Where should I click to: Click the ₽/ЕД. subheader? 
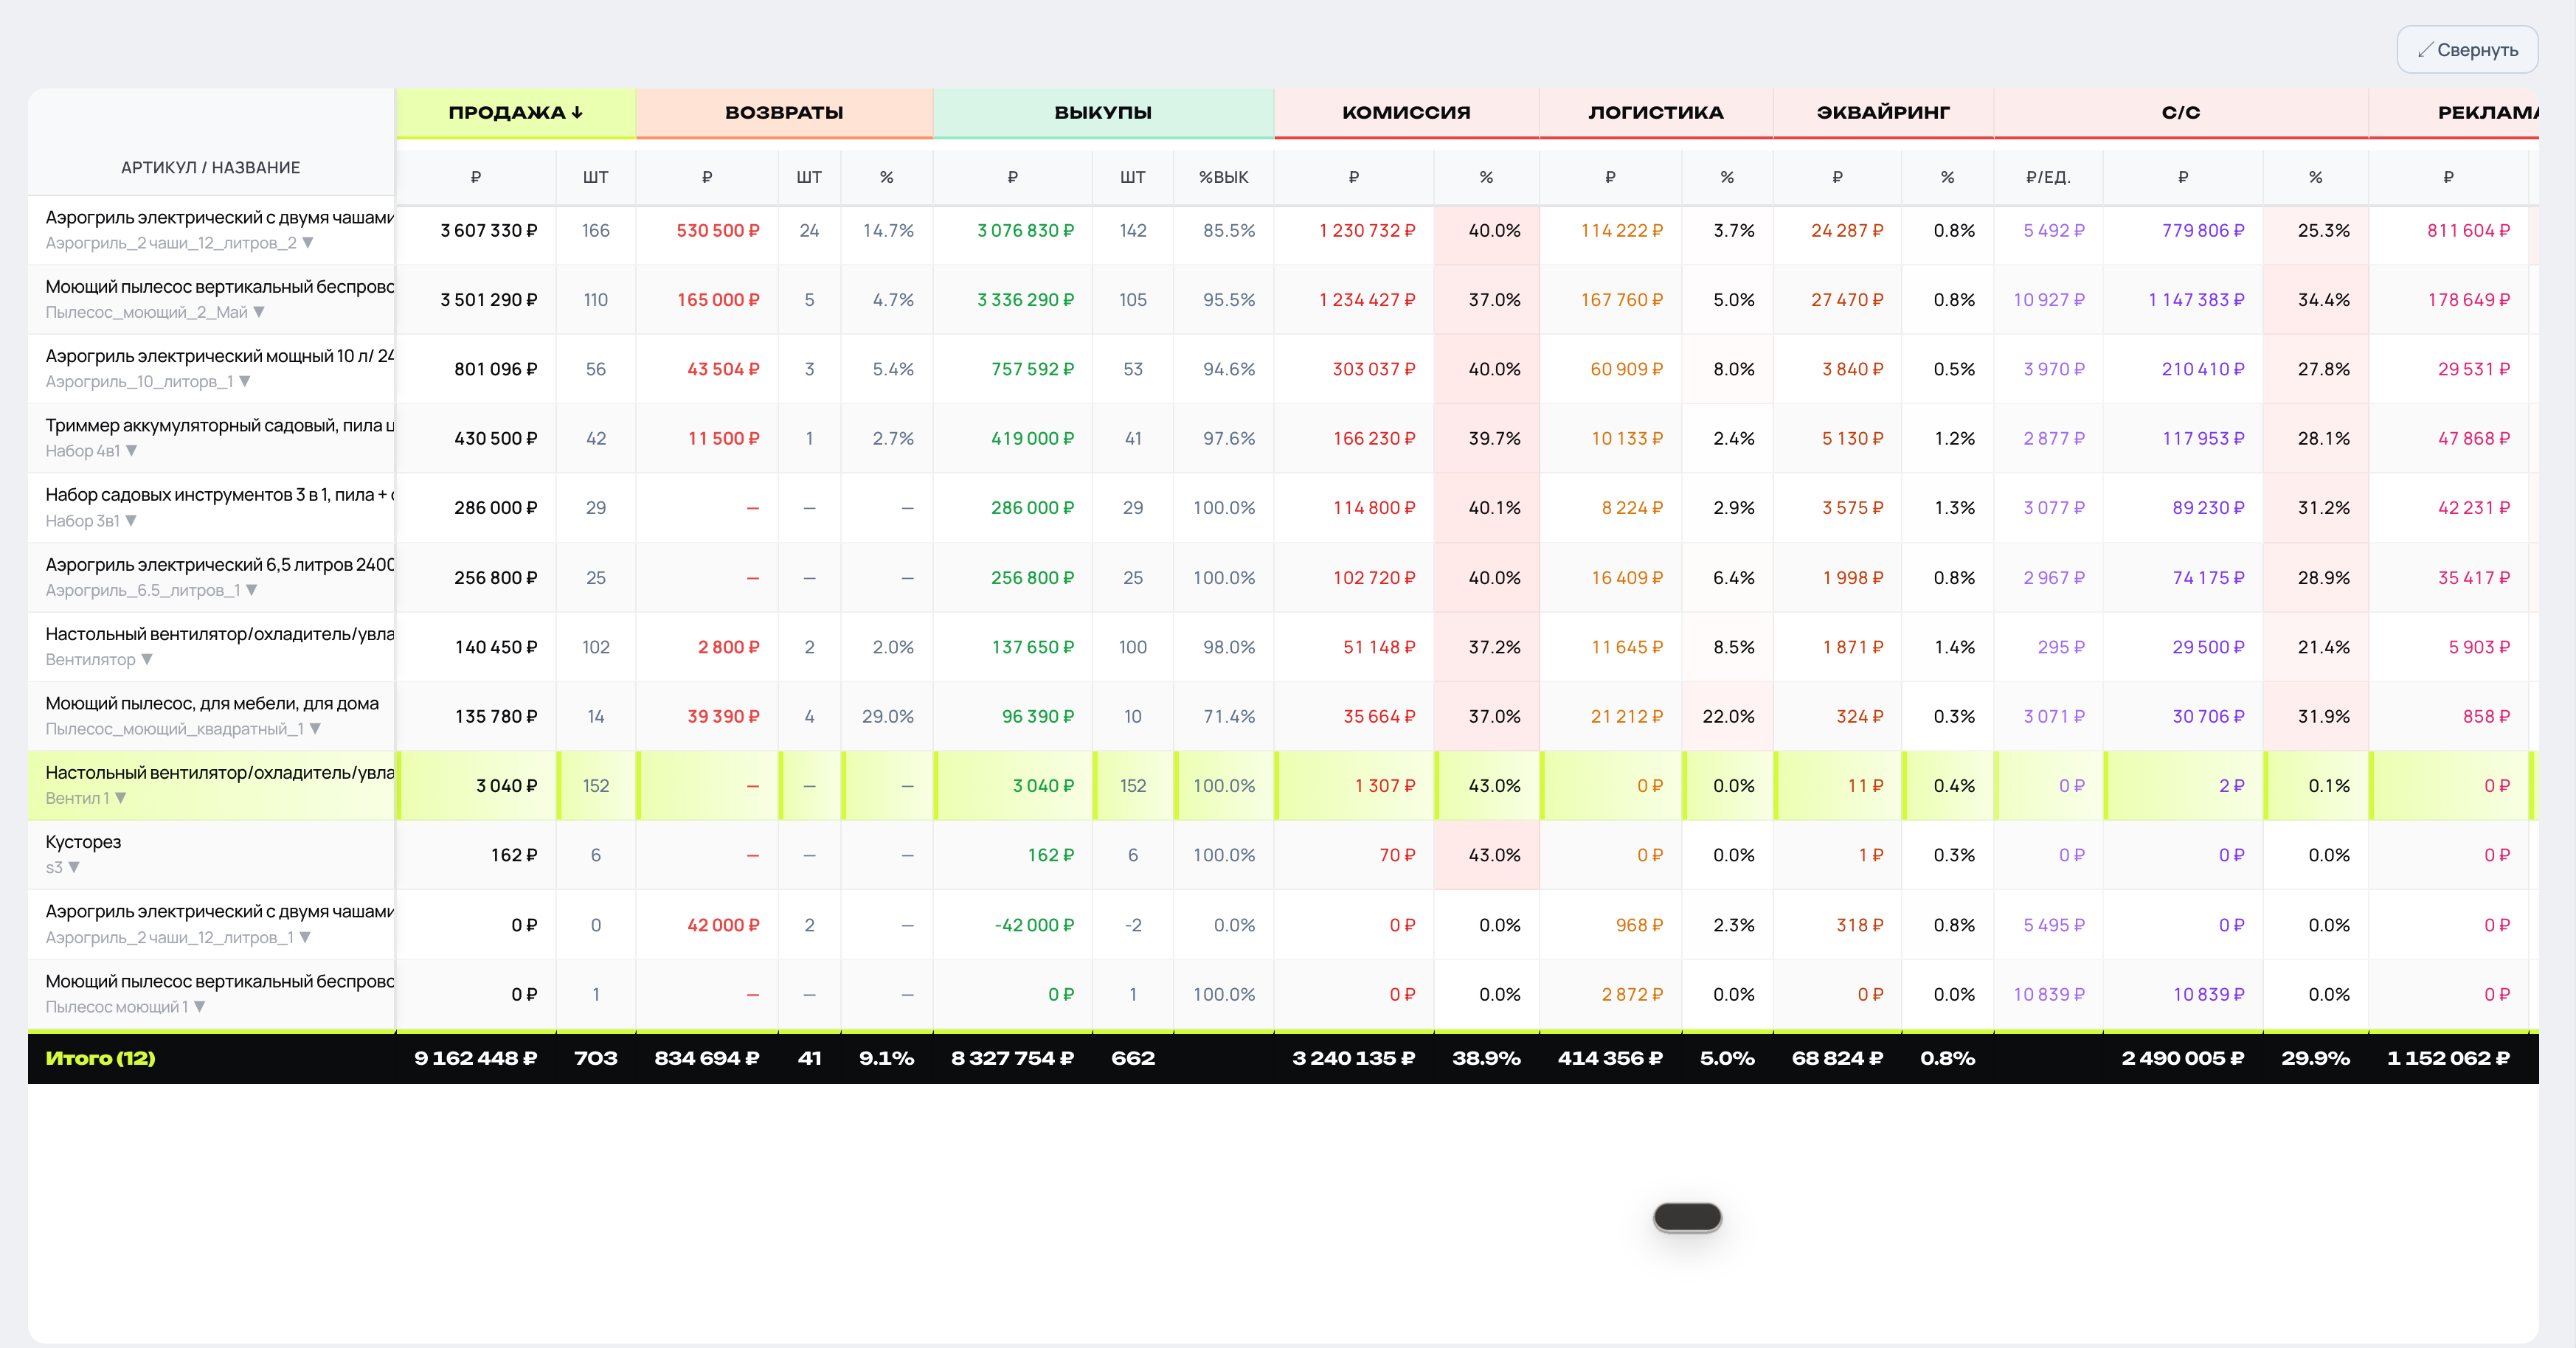(x=2048, y=177)
